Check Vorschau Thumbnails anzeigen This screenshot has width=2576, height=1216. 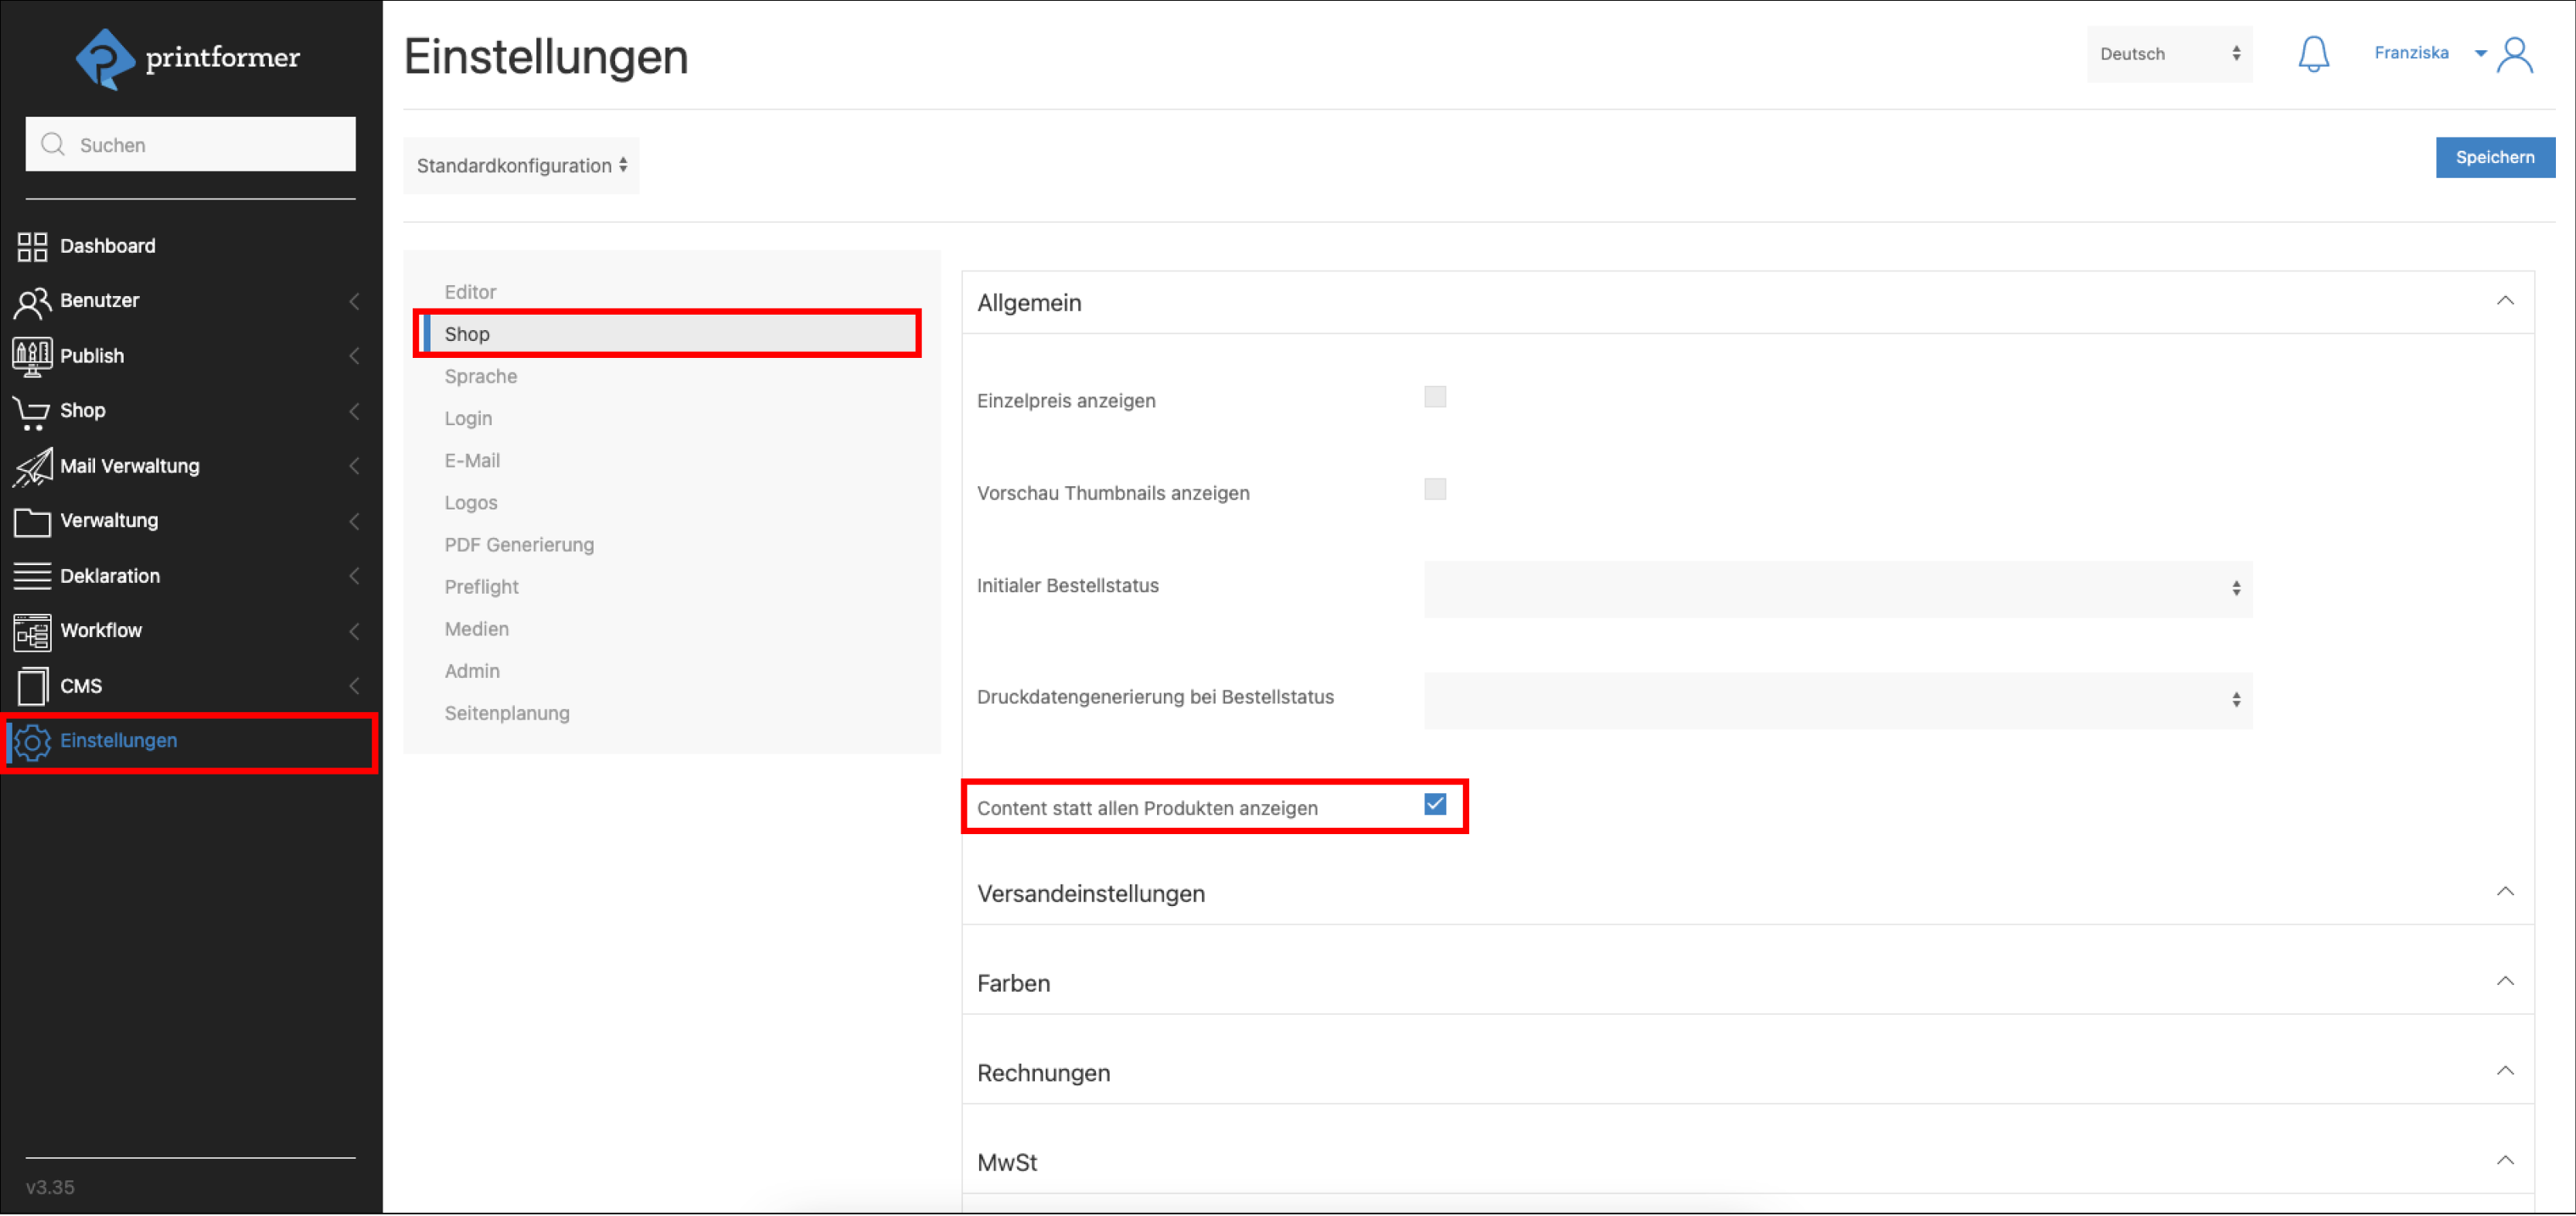[x=1435, y=489]
